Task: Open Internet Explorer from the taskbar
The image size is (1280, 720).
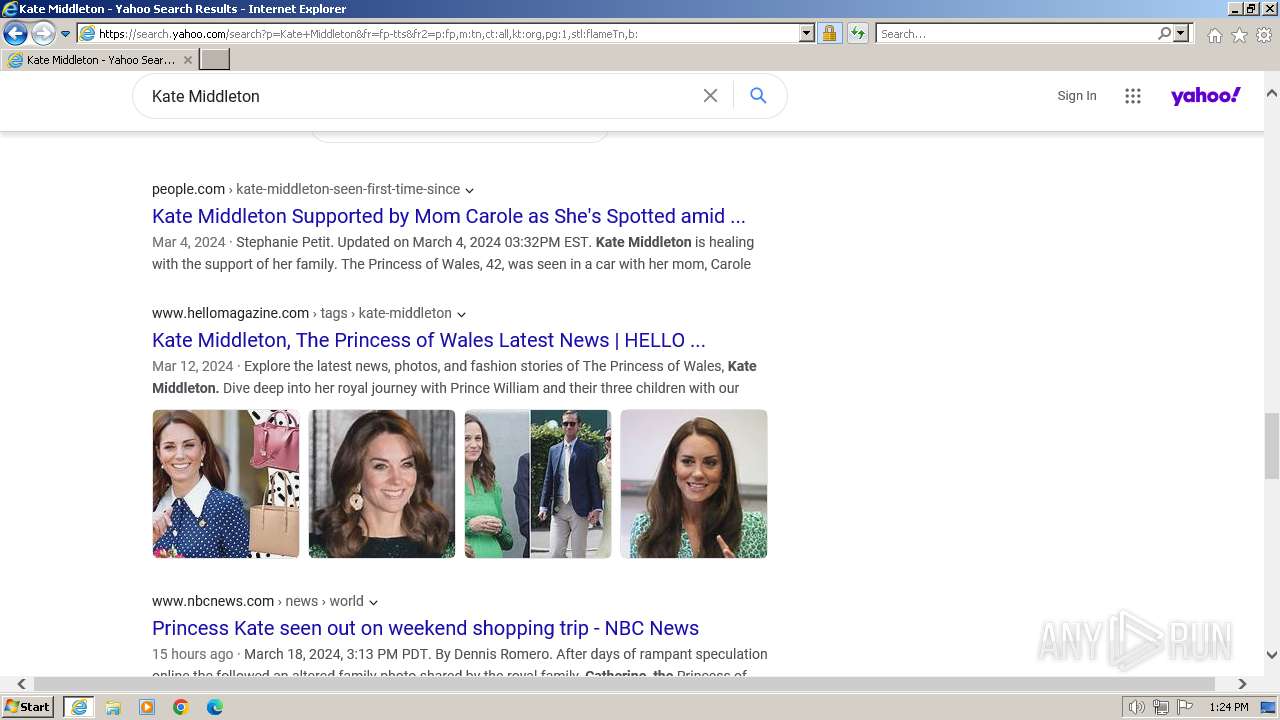Action: point(78,707)
